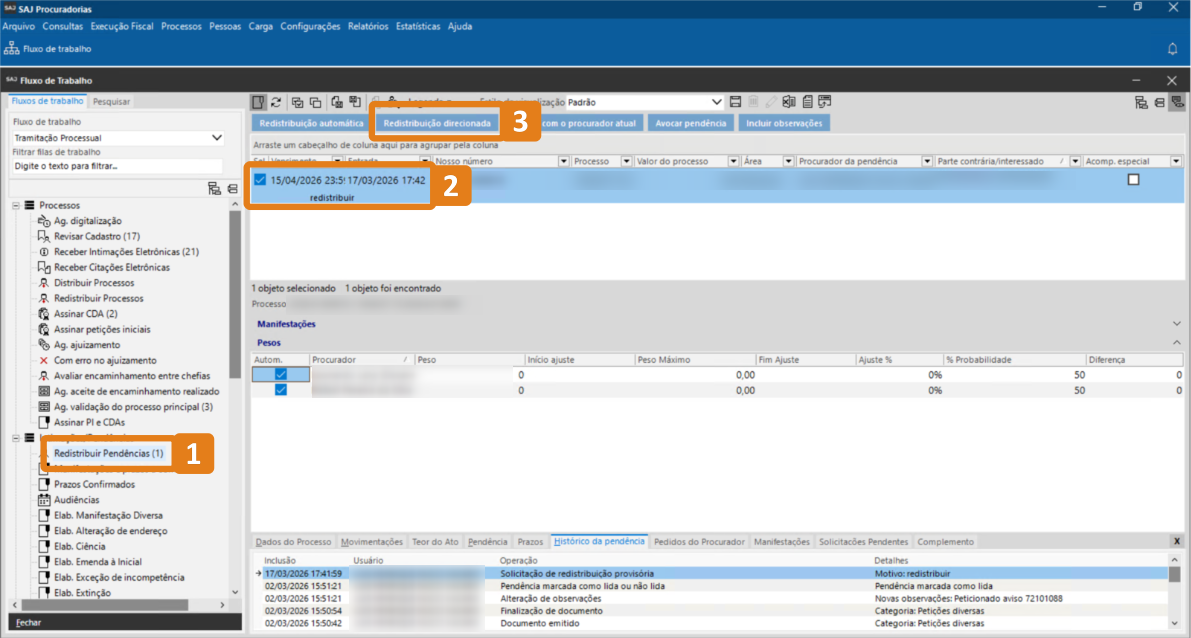The image size is (1191, 638).
Task: Tick the Acomp. especial checkbox in the row
Action: click(x=1133, y=179)
